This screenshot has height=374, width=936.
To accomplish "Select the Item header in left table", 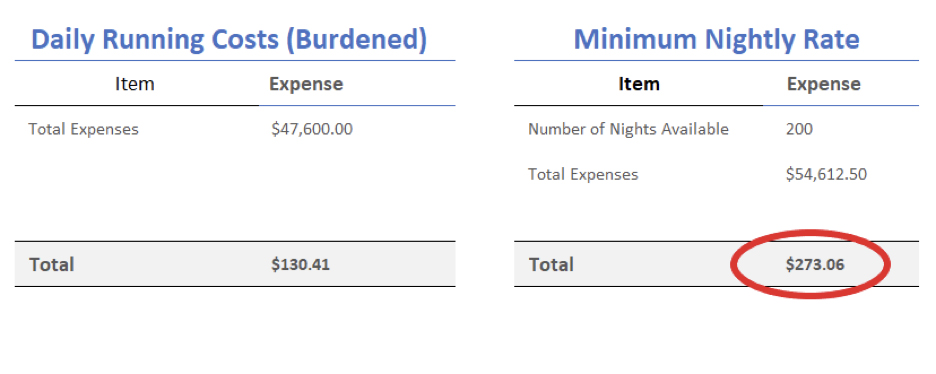I will (134, 84).
